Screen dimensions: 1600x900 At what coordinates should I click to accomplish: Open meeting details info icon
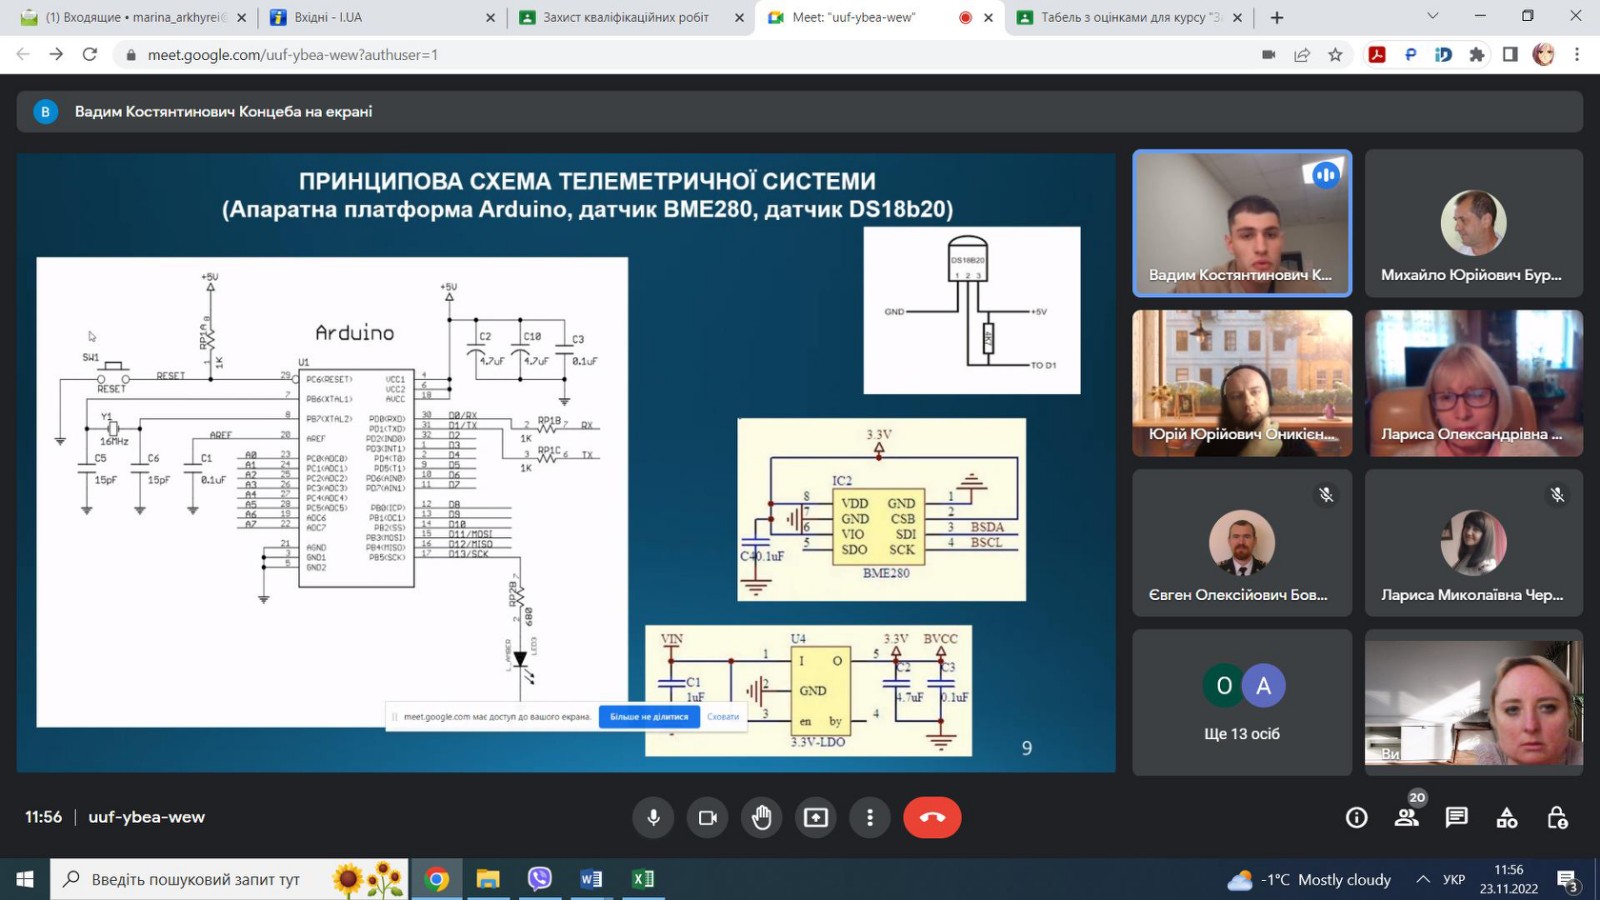(1356, 818)
